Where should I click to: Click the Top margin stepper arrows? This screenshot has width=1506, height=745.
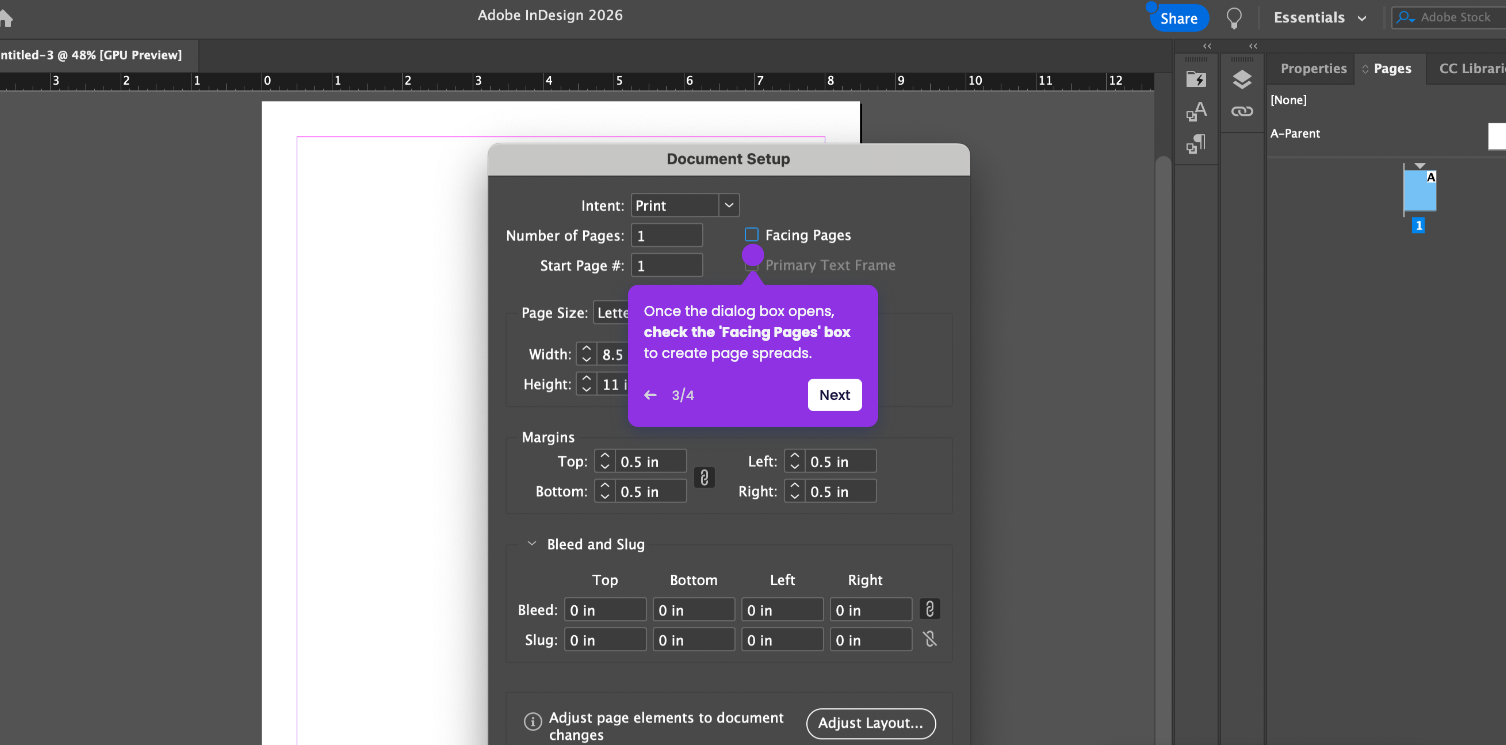coord(604,461)
